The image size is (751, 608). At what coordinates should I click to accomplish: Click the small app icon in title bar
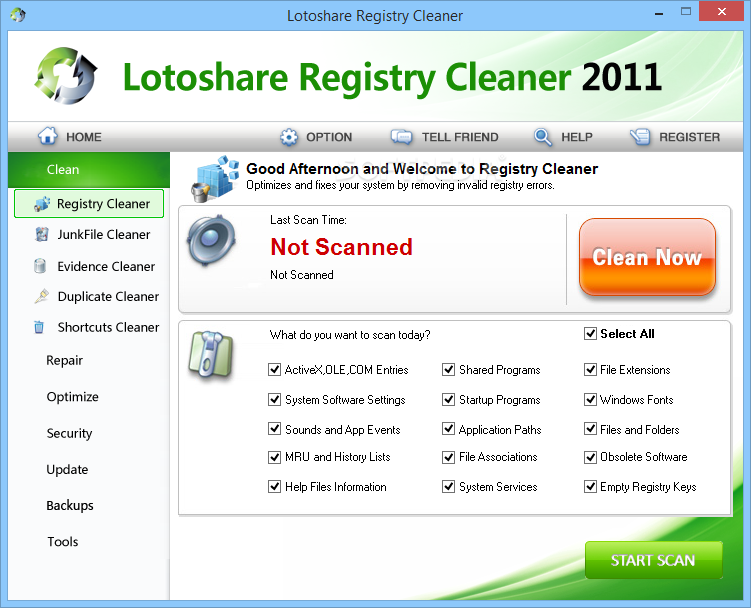(18, 15)
